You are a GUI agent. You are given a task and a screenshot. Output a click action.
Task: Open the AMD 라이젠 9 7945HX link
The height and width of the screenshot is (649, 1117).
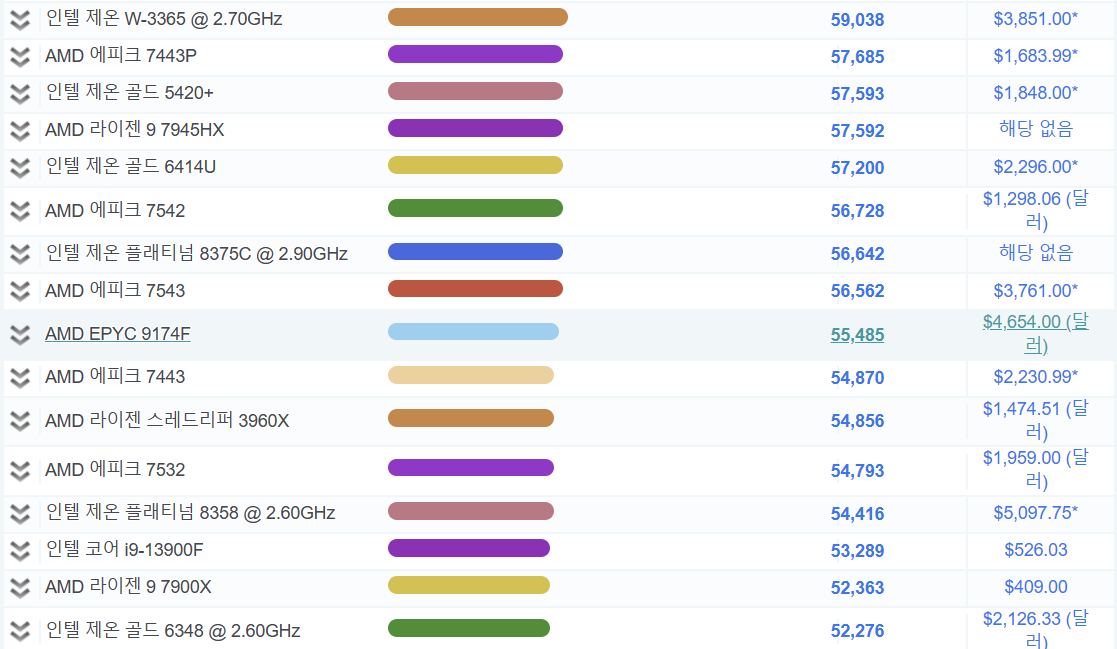point(135,130)
